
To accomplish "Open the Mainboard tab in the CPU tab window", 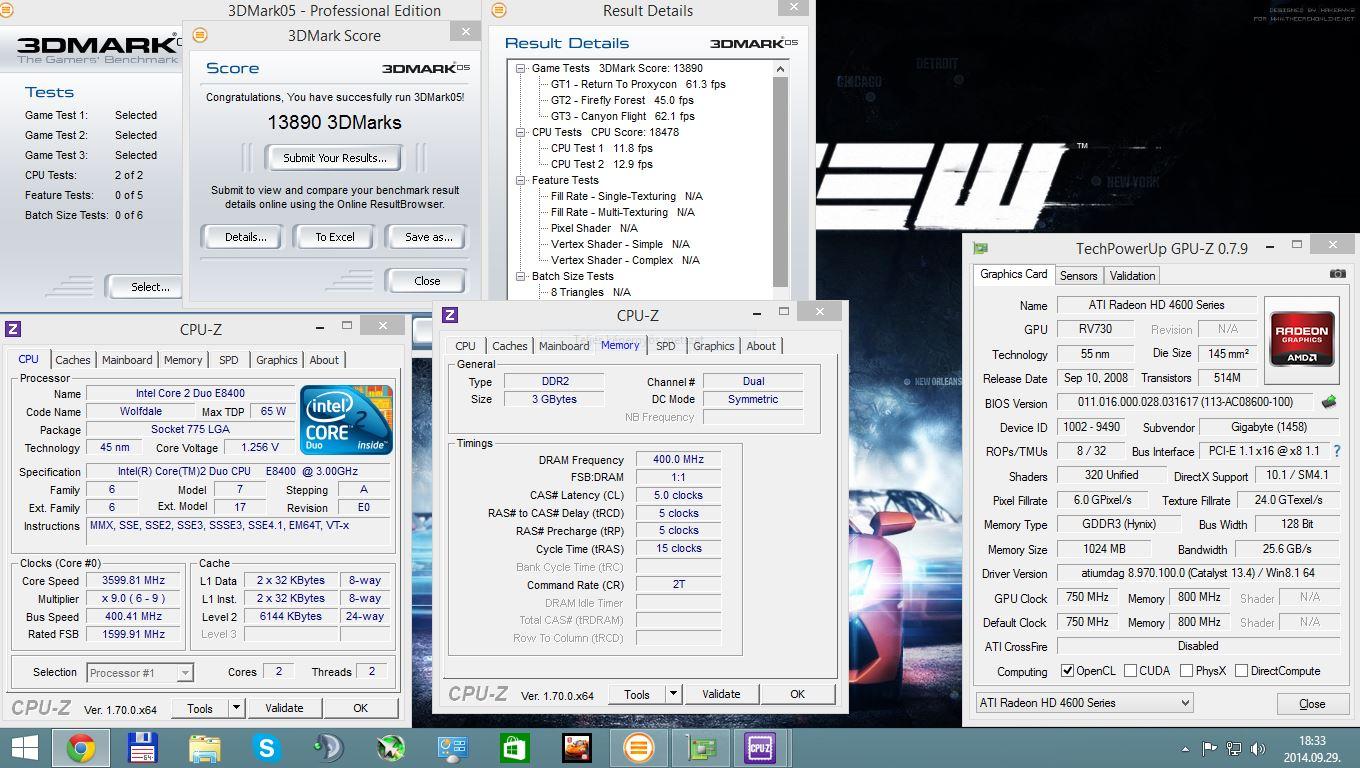I will 127,360.
